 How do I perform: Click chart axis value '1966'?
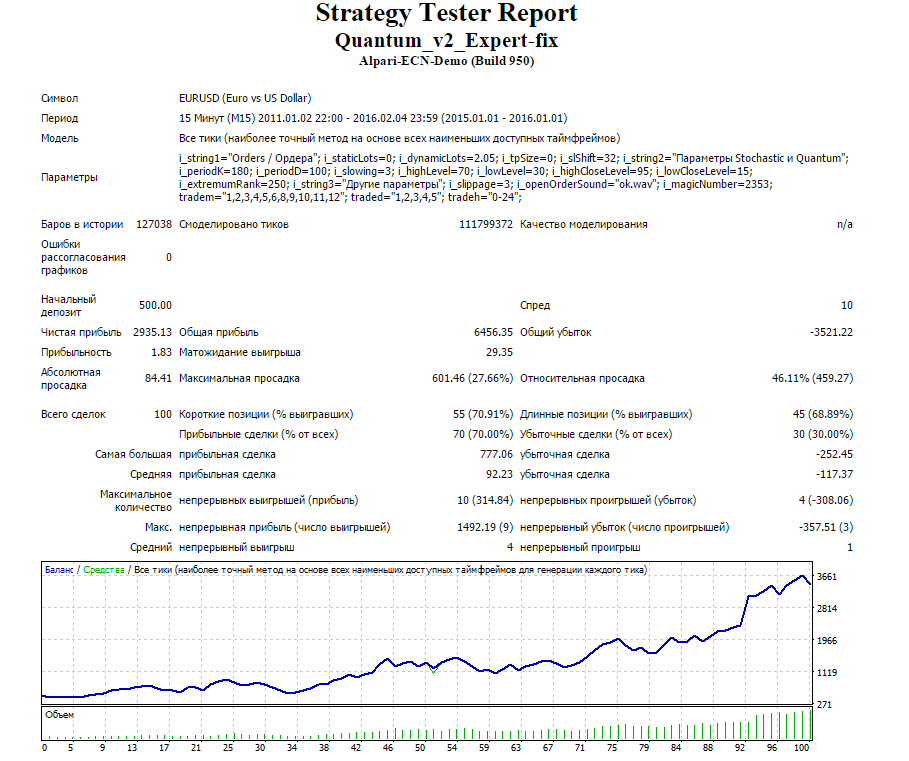point(827,640)
